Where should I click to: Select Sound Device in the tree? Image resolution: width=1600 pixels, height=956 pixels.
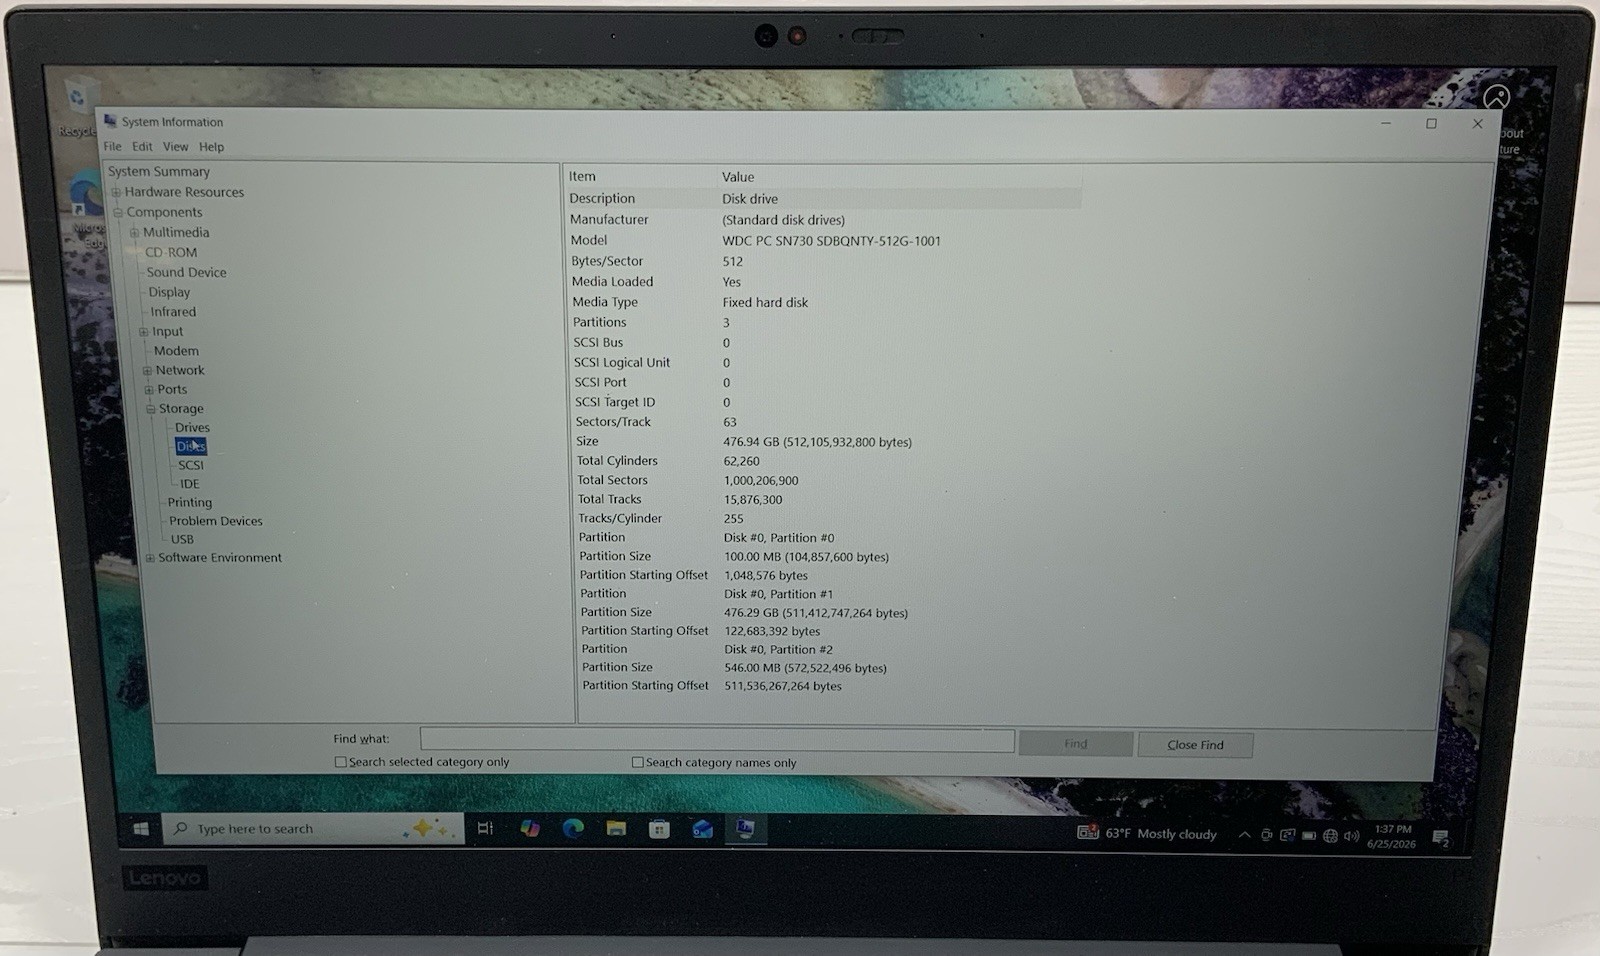coord(186,272)
